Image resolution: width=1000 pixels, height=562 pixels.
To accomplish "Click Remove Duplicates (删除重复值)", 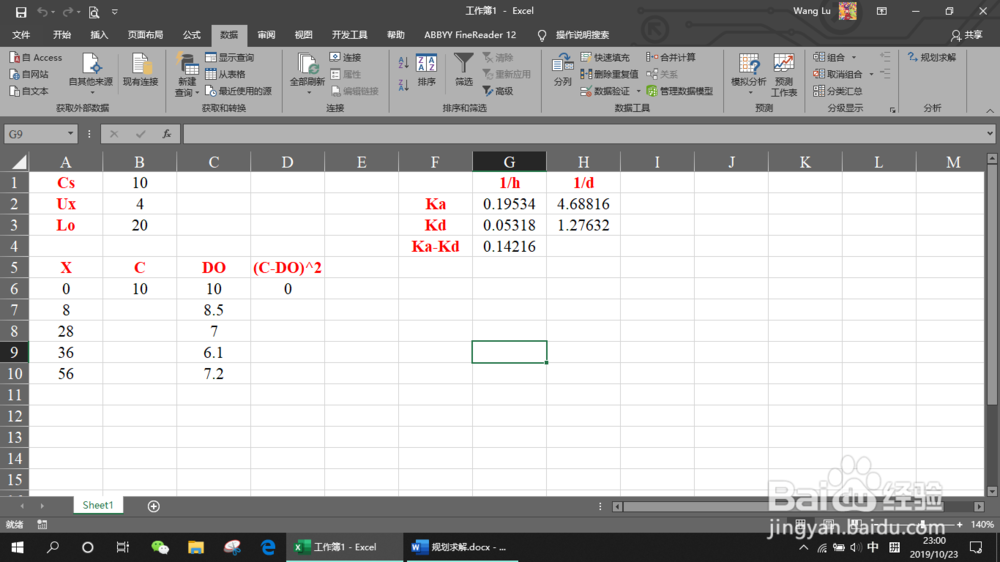I will pyautogui.click(x=609, y=74).
